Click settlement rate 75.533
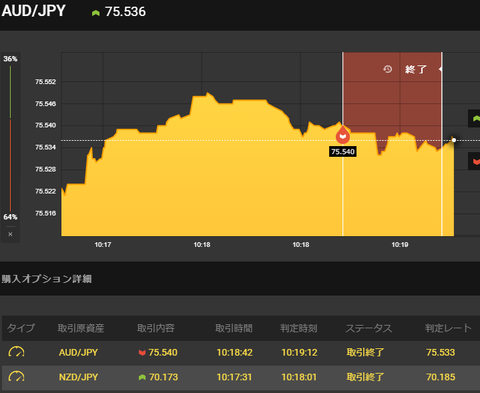The height and width of the screenshot is (393, 480). (440, 352)
